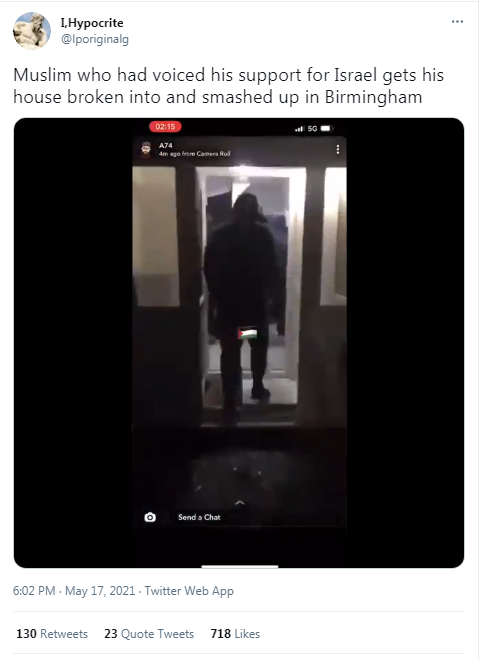Tap the Snapchat camera icon in video
Image resolution: width=480 pixels, height=660 pixels.
(150, 517)
